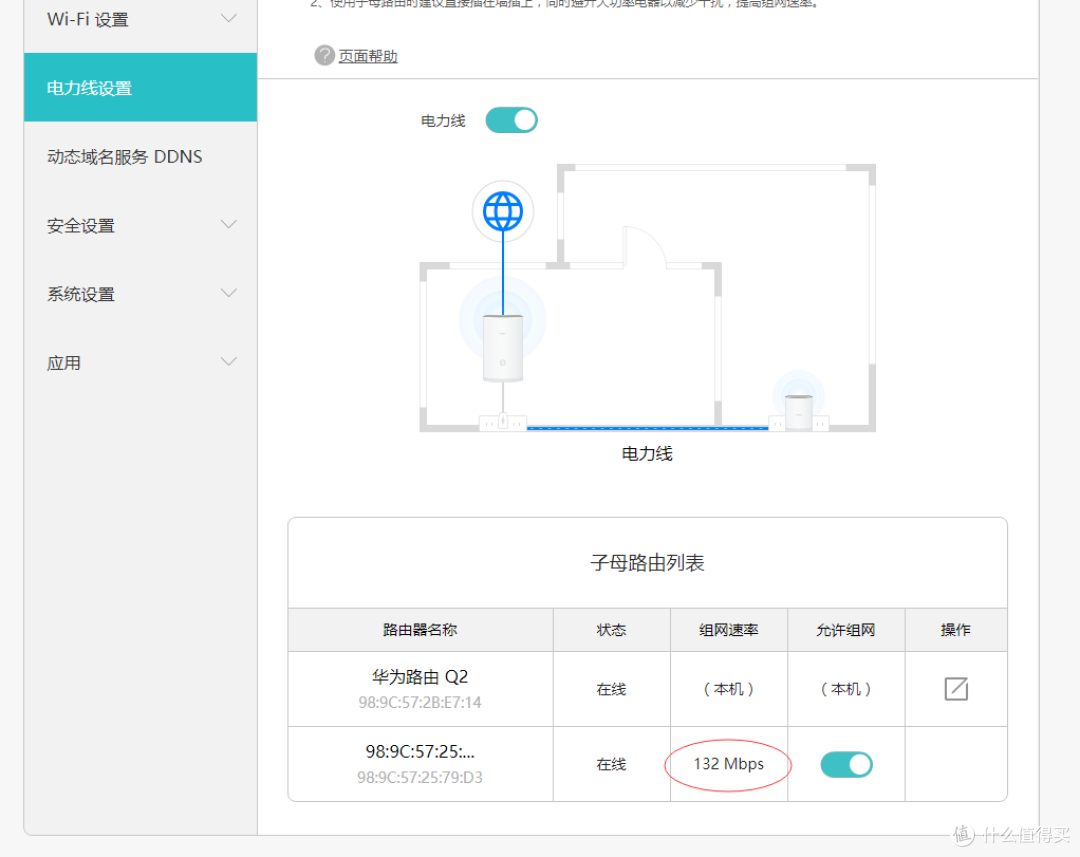Click MAC address 98:9C:57:2B:E7:14

pyautogui.click(x=420, y=703)
